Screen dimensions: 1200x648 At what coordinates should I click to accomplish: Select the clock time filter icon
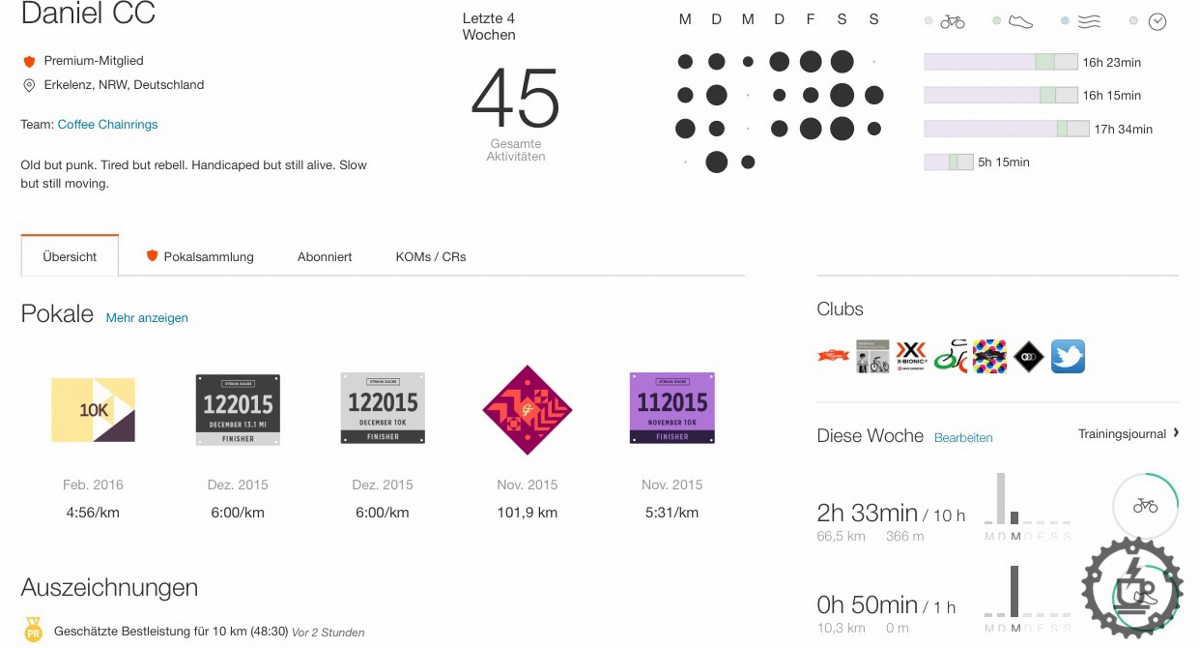(x=1157, y=21)
